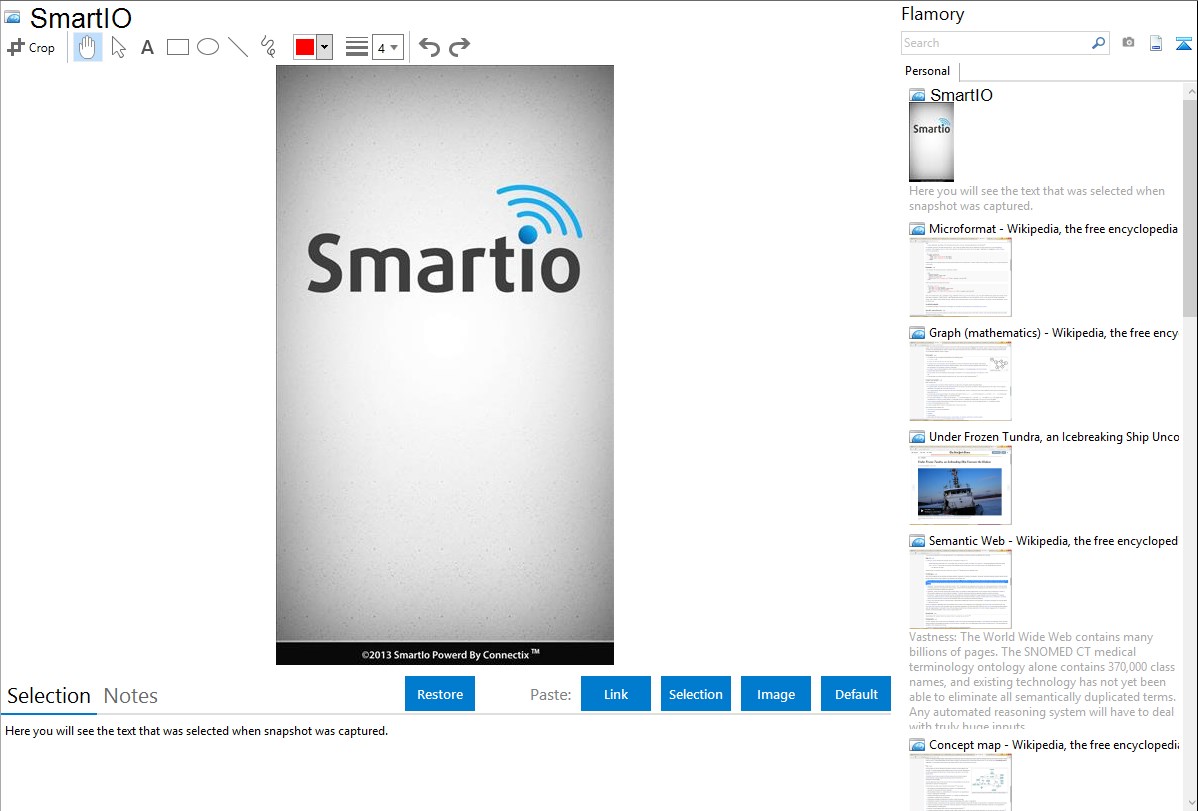
Task: Click the blue top-right panel icon
Action: pos(1183,43)
